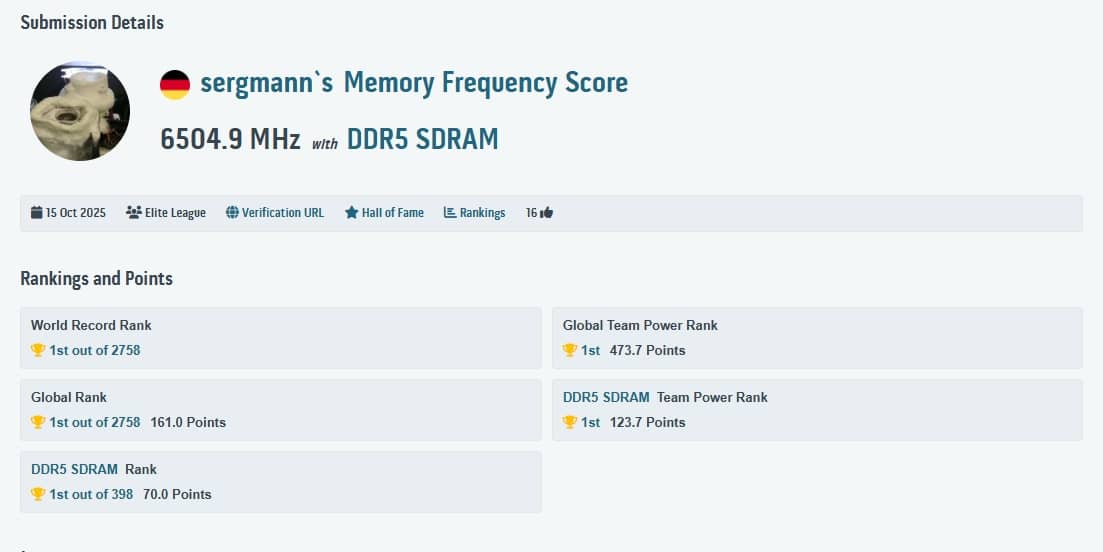Click the Elite League people icon
Image resolution: width=1103 pixels, height=552 pixels.
(133, 213)
